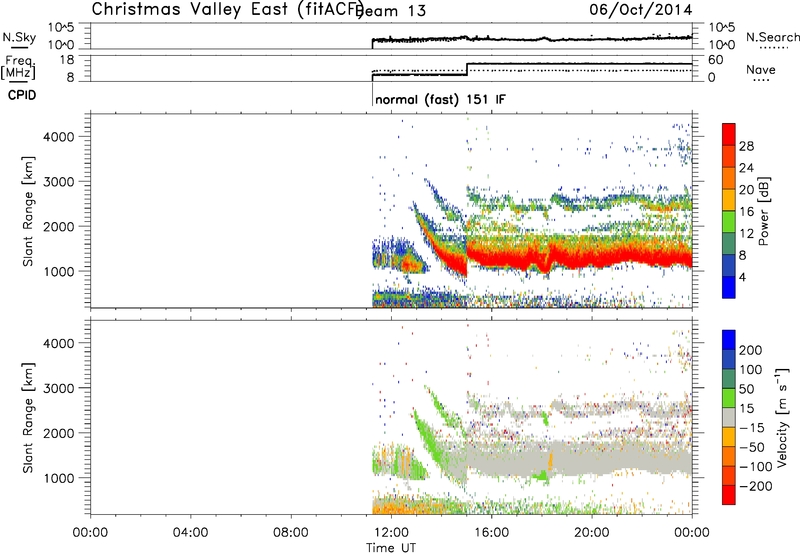
Task: Click the 'Velocity [m s-1]' colorbar title
Action: [x=782, y=417]
